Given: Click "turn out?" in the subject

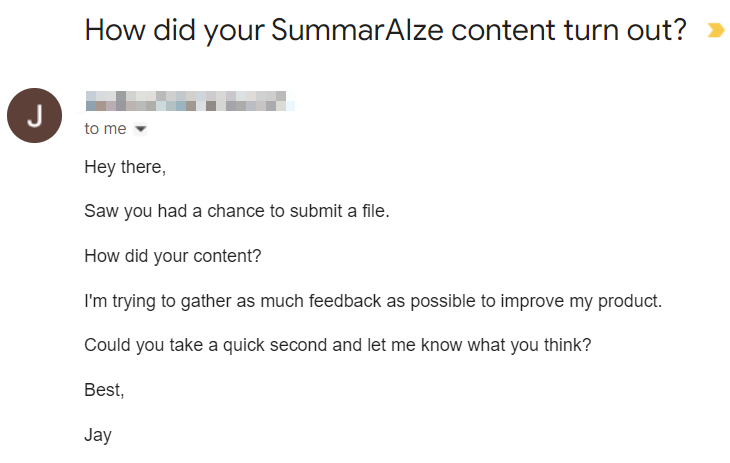Looking at the screenshot, I should click(625, 31).
